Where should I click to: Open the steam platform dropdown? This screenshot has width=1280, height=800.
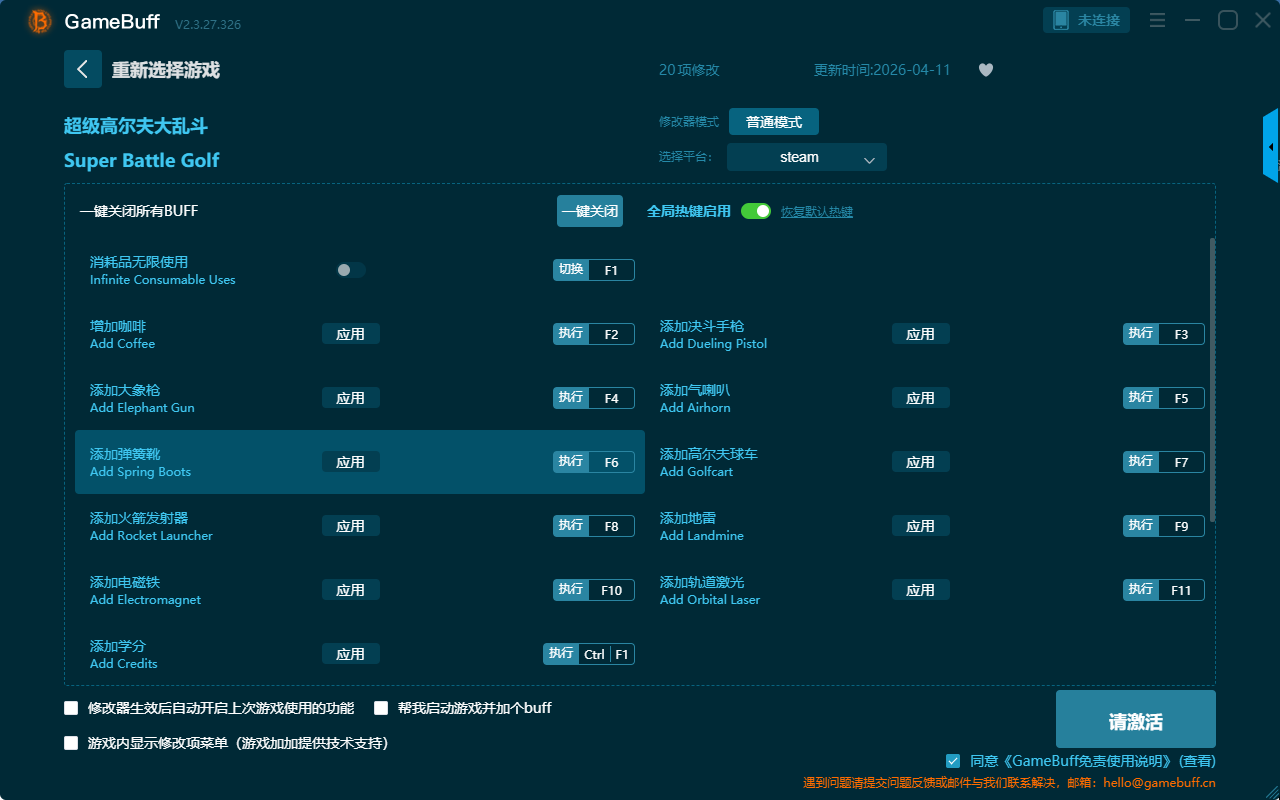point(806,157)
